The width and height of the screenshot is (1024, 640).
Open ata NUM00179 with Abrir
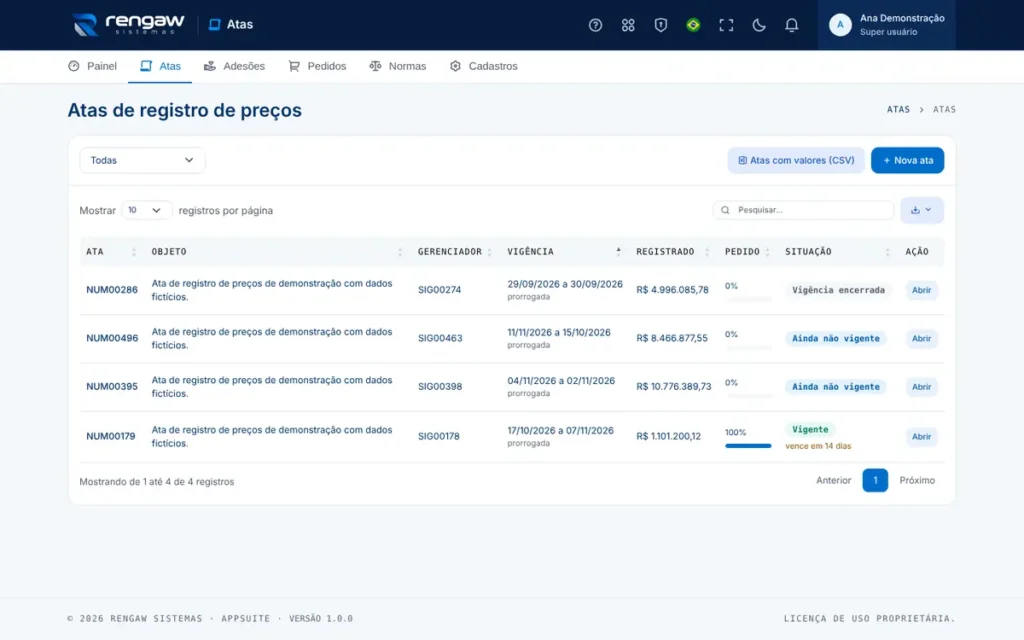click(x=921, y=436)
